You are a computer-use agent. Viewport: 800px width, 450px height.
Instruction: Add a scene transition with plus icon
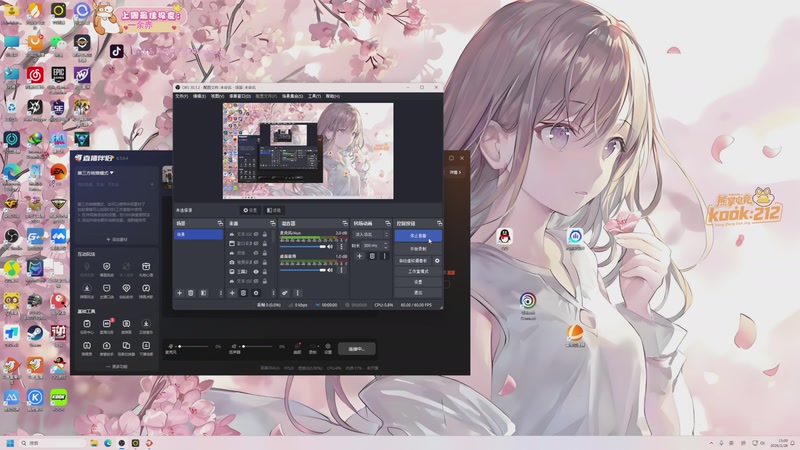click(359, 256)
